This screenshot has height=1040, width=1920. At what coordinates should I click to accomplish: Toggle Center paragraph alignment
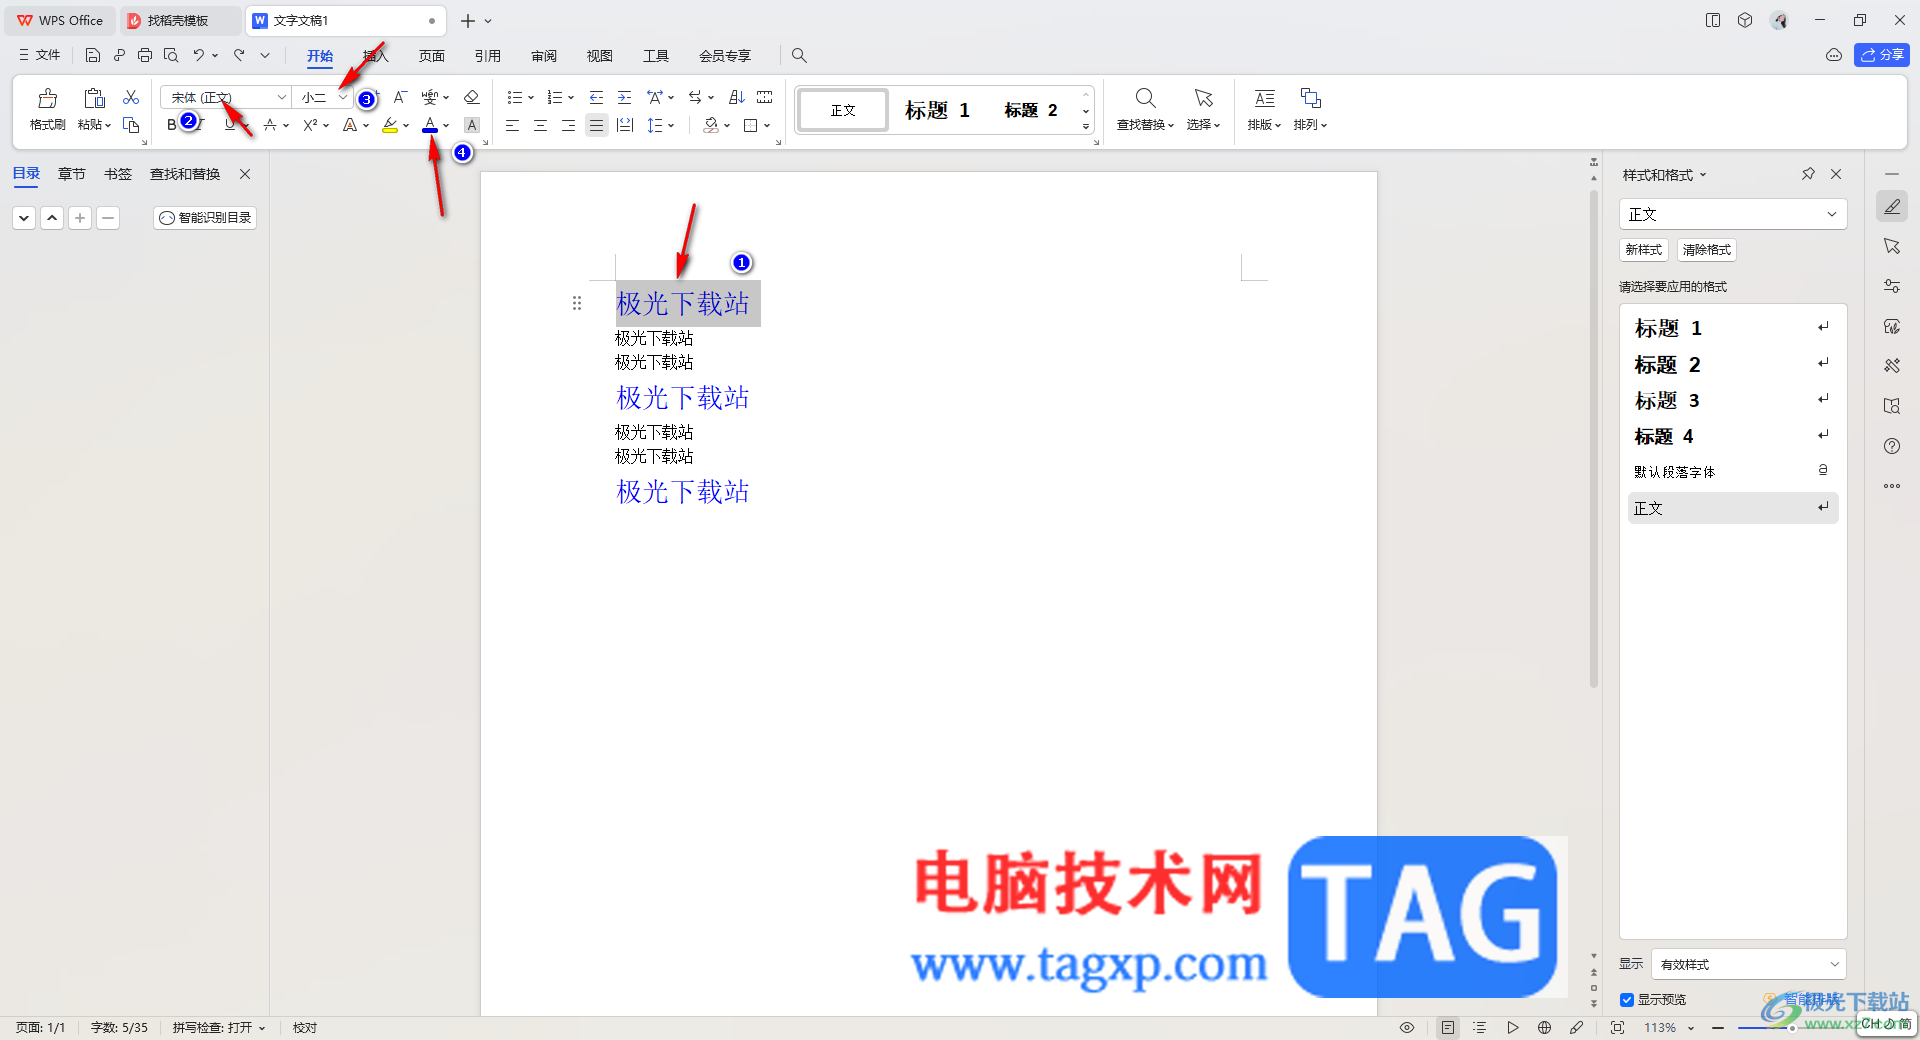tap(540, 125)
